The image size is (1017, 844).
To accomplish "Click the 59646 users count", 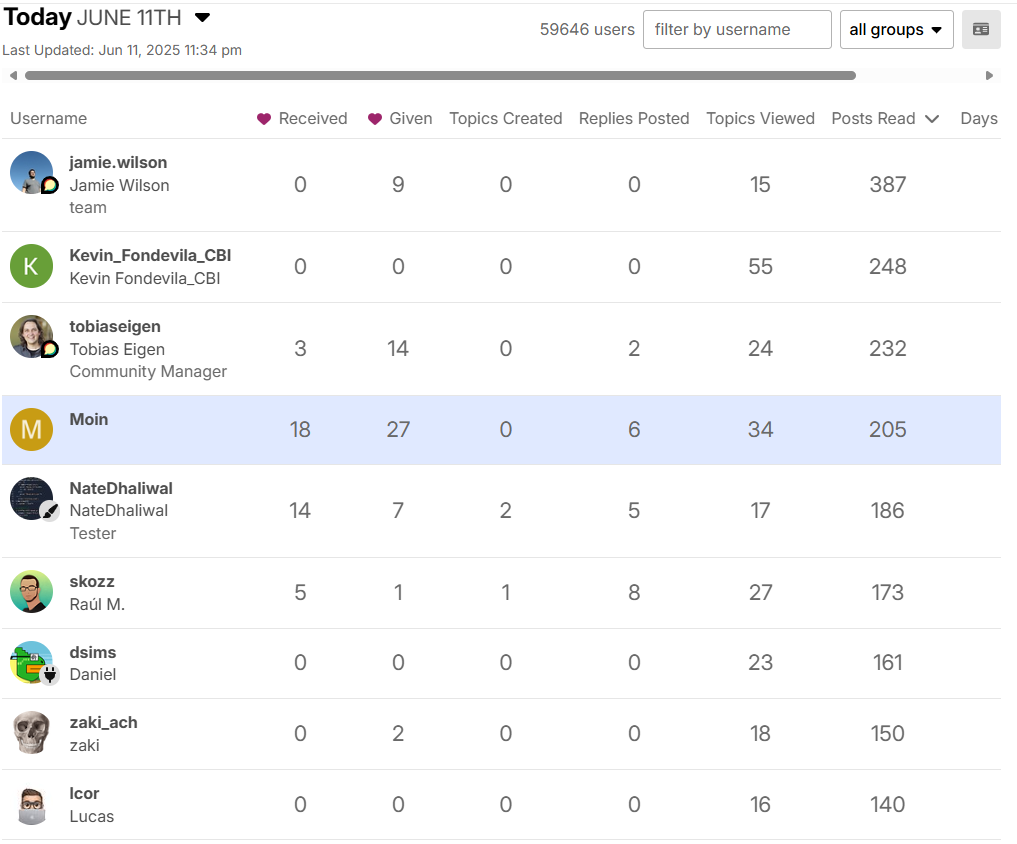I will [587, 29].
